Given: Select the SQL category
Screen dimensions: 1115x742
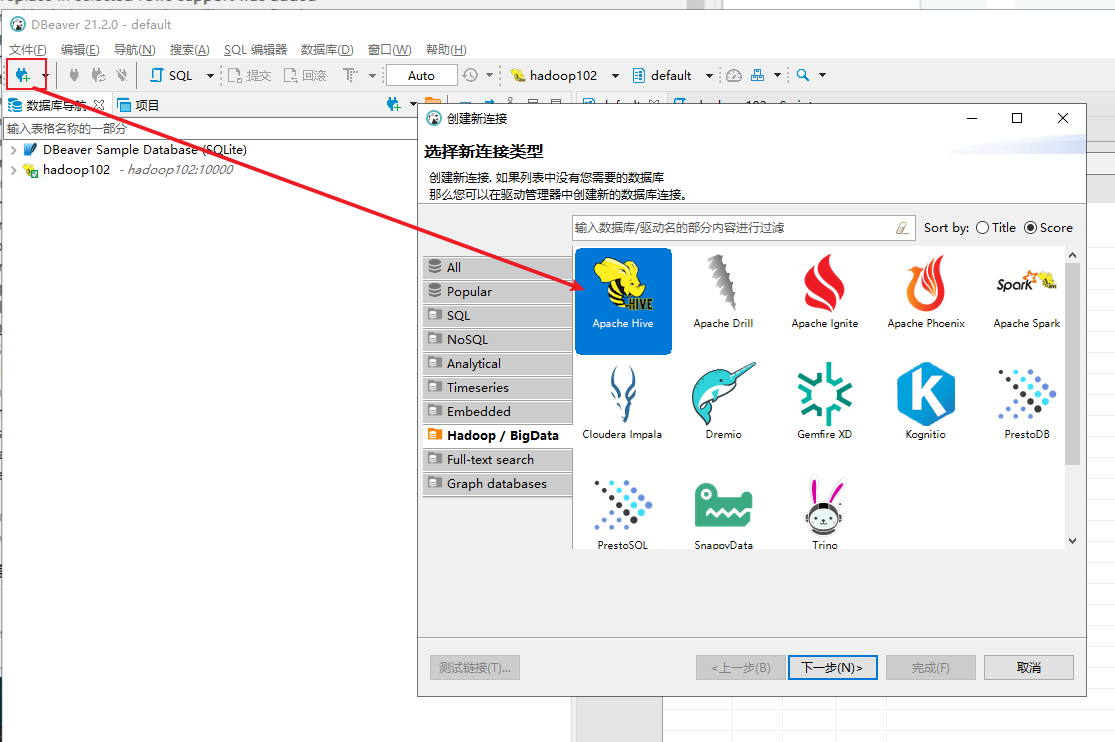Looking at the screenshot, I should [x=497, y=315].
